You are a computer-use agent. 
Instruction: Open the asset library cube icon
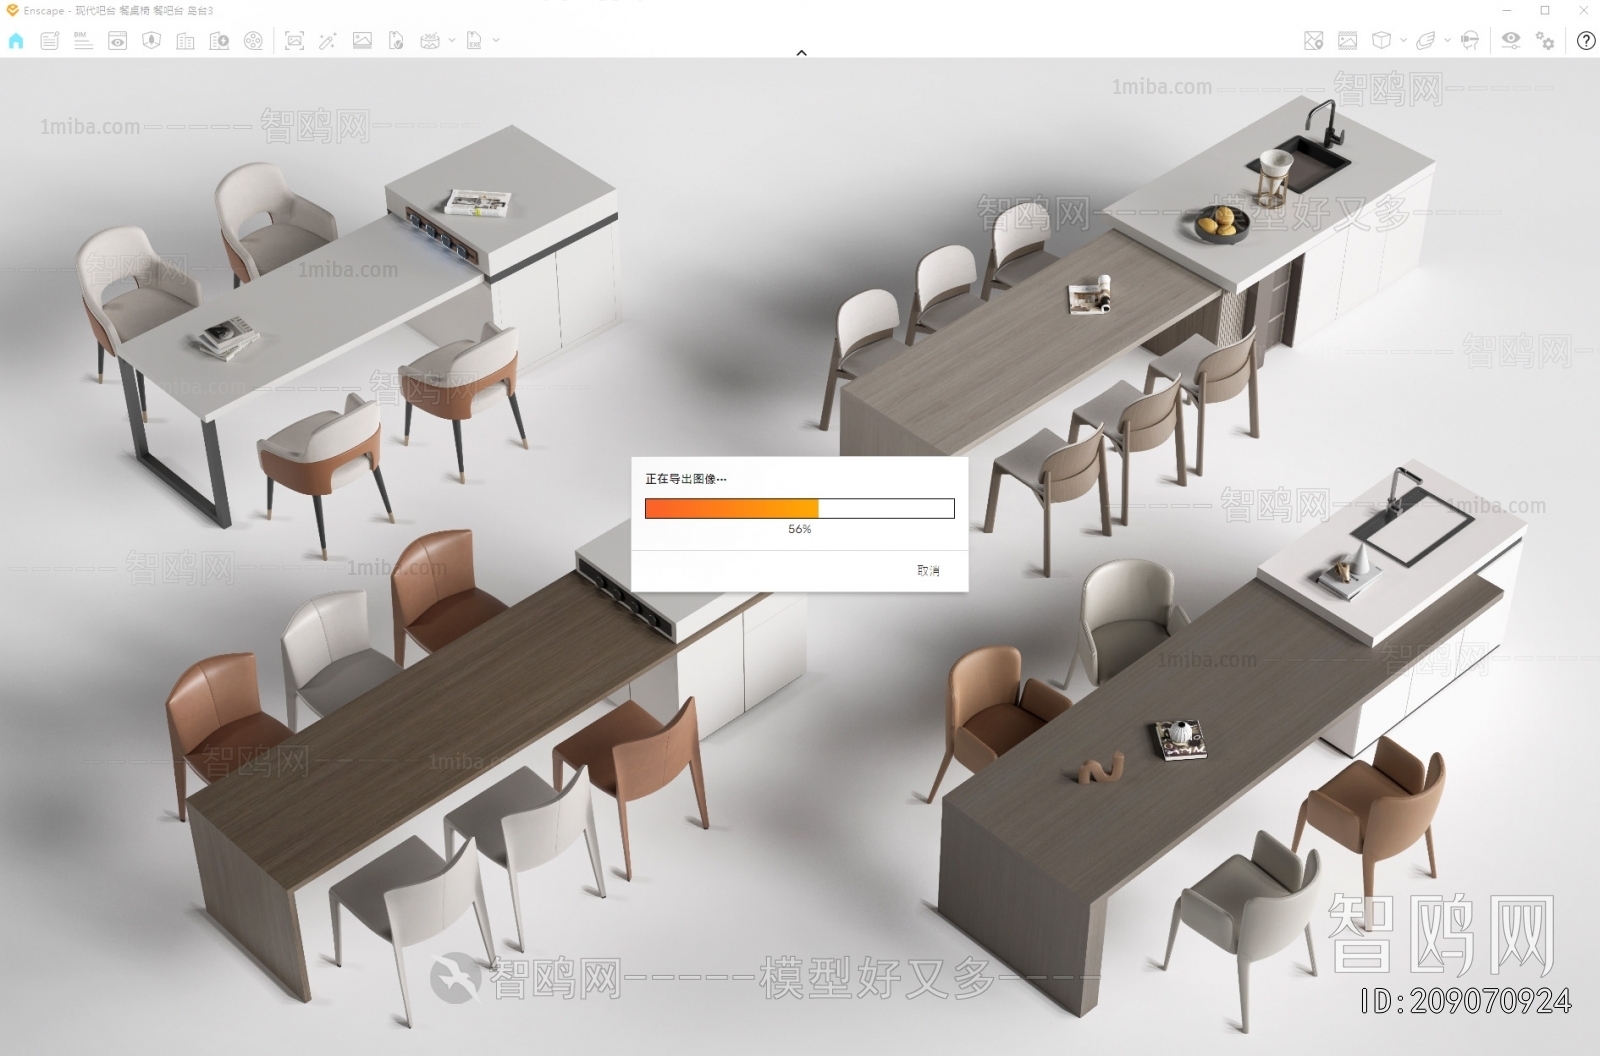tap(1381, 42)
